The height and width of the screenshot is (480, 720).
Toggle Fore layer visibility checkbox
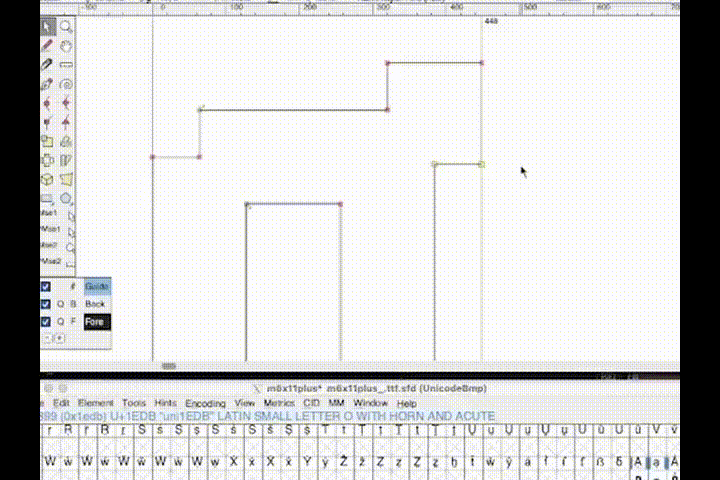46,322
